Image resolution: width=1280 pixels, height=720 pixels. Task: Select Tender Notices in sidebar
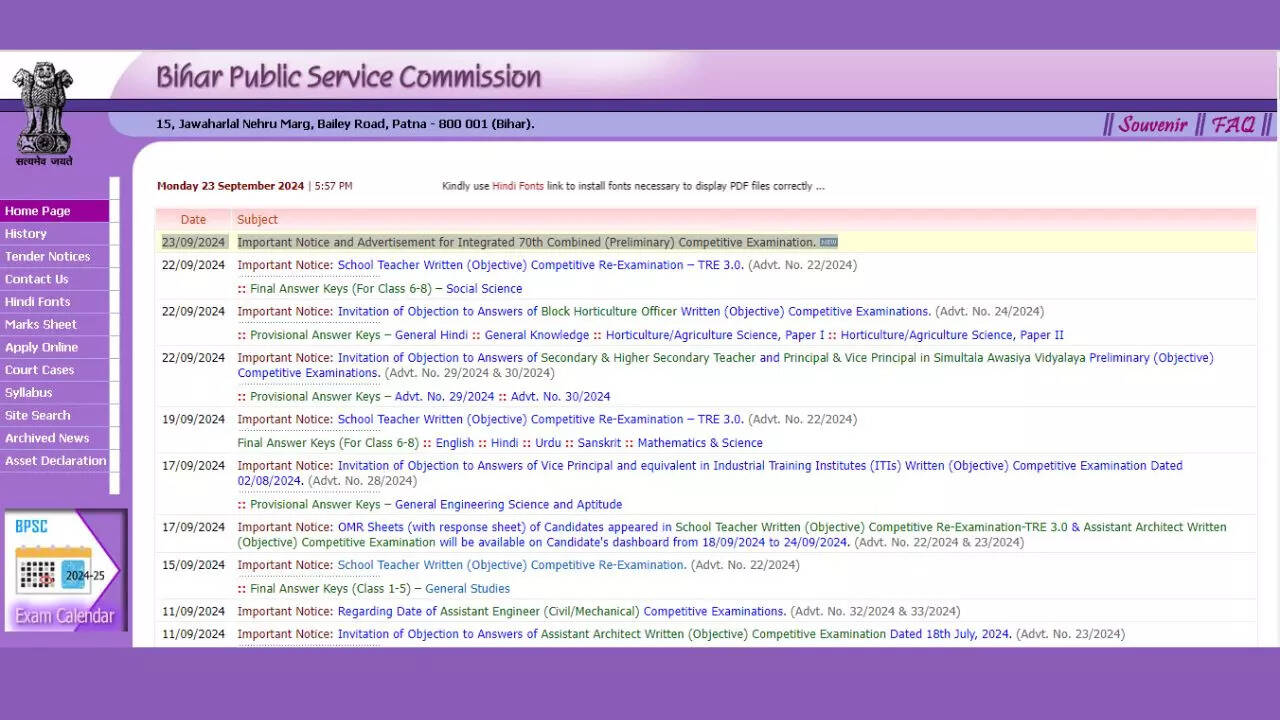[47, 257]
